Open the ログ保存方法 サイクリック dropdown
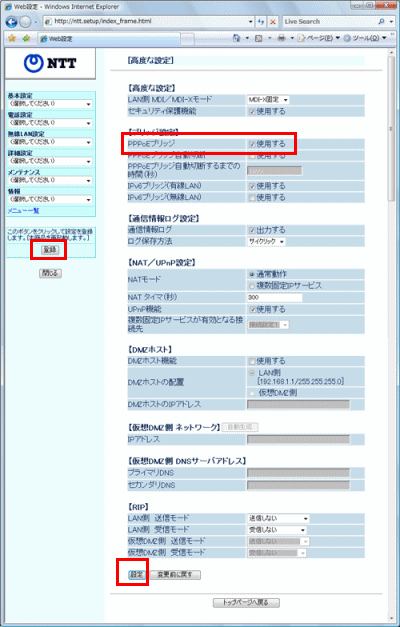 (266, 242)
